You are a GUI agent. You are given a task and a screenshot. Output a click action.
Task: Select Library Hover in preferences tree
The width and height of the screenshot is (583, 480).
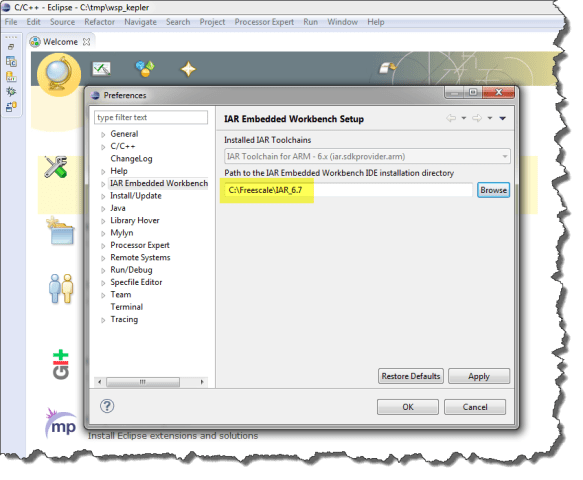(x=135, y=220)
